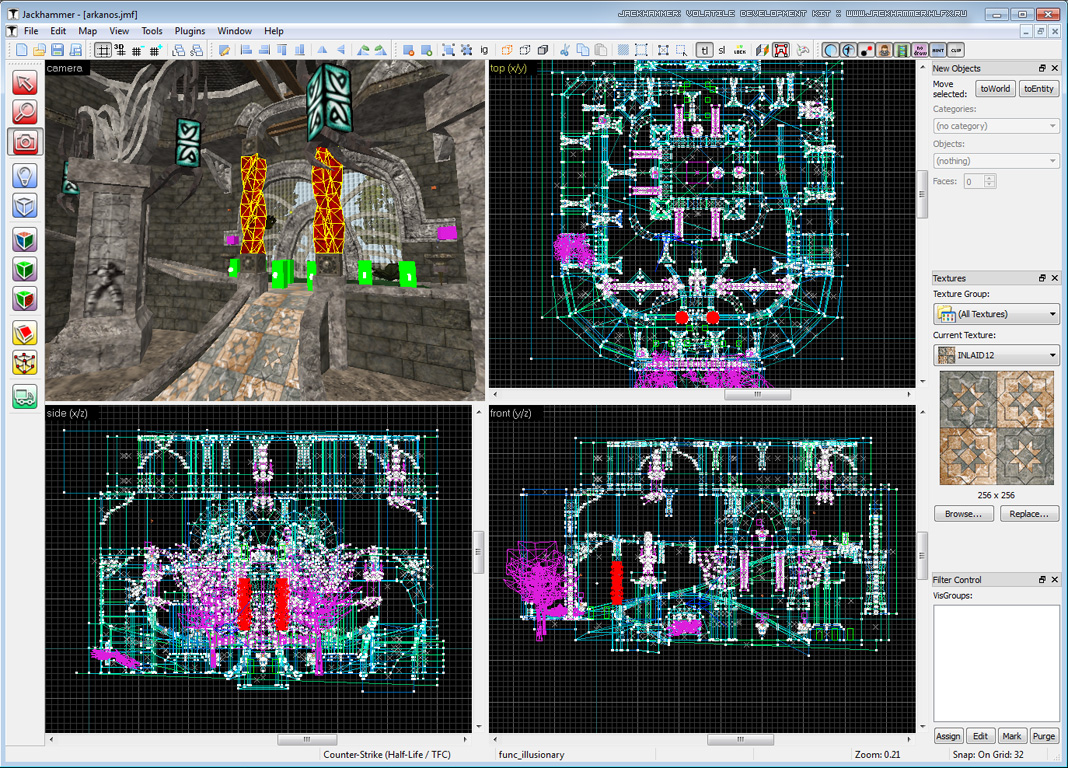This screenshot has height=768, width=1068.
Task: Click the Replace... texture button
Action: point(1029,514)
